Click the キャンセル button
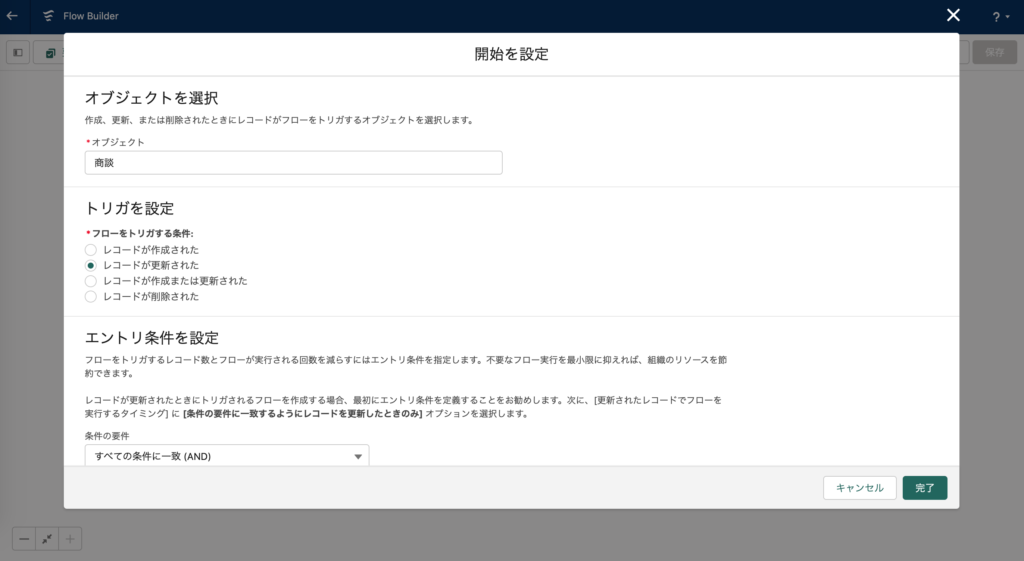 tap(859, 488)
